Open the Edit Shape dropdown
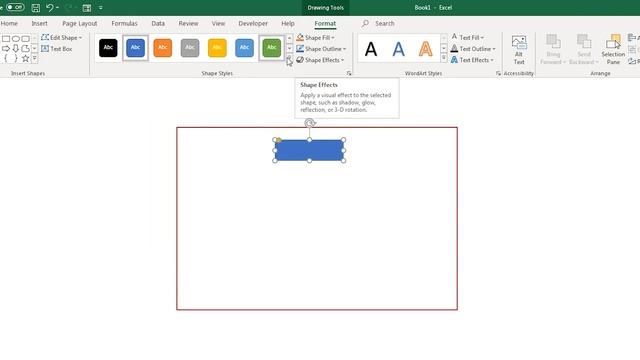 click(62, 38)
